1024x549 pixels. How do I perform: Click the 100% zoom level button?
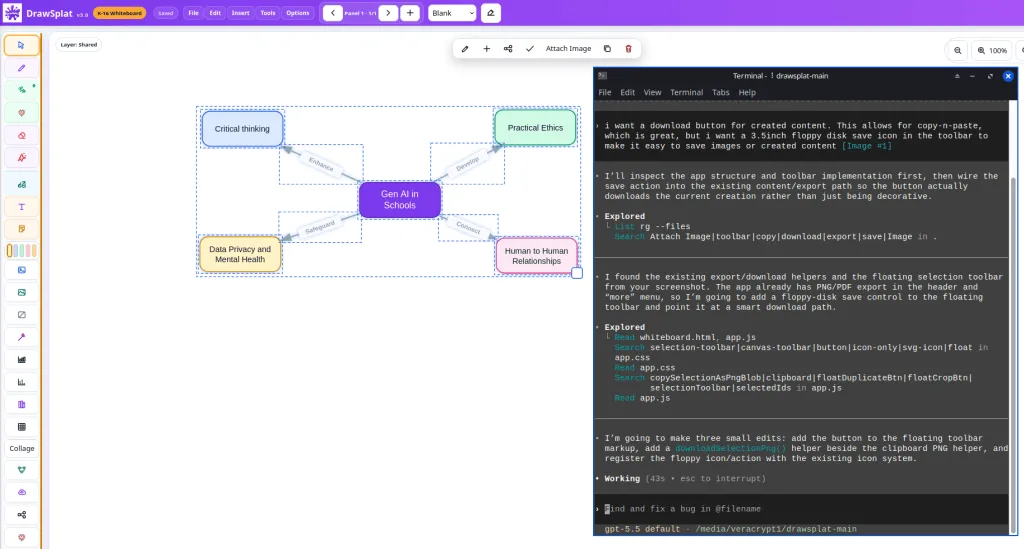[x=992, y=50]
